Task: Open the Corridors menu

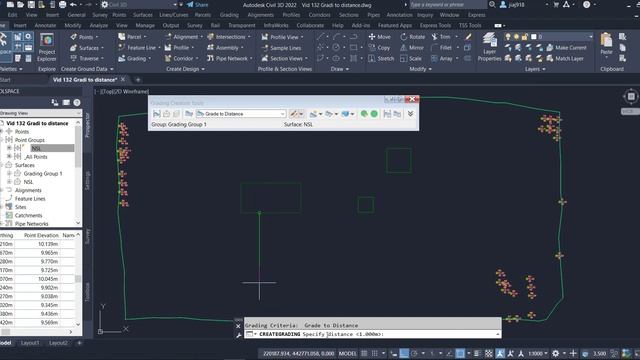Action: click(319, 15)
